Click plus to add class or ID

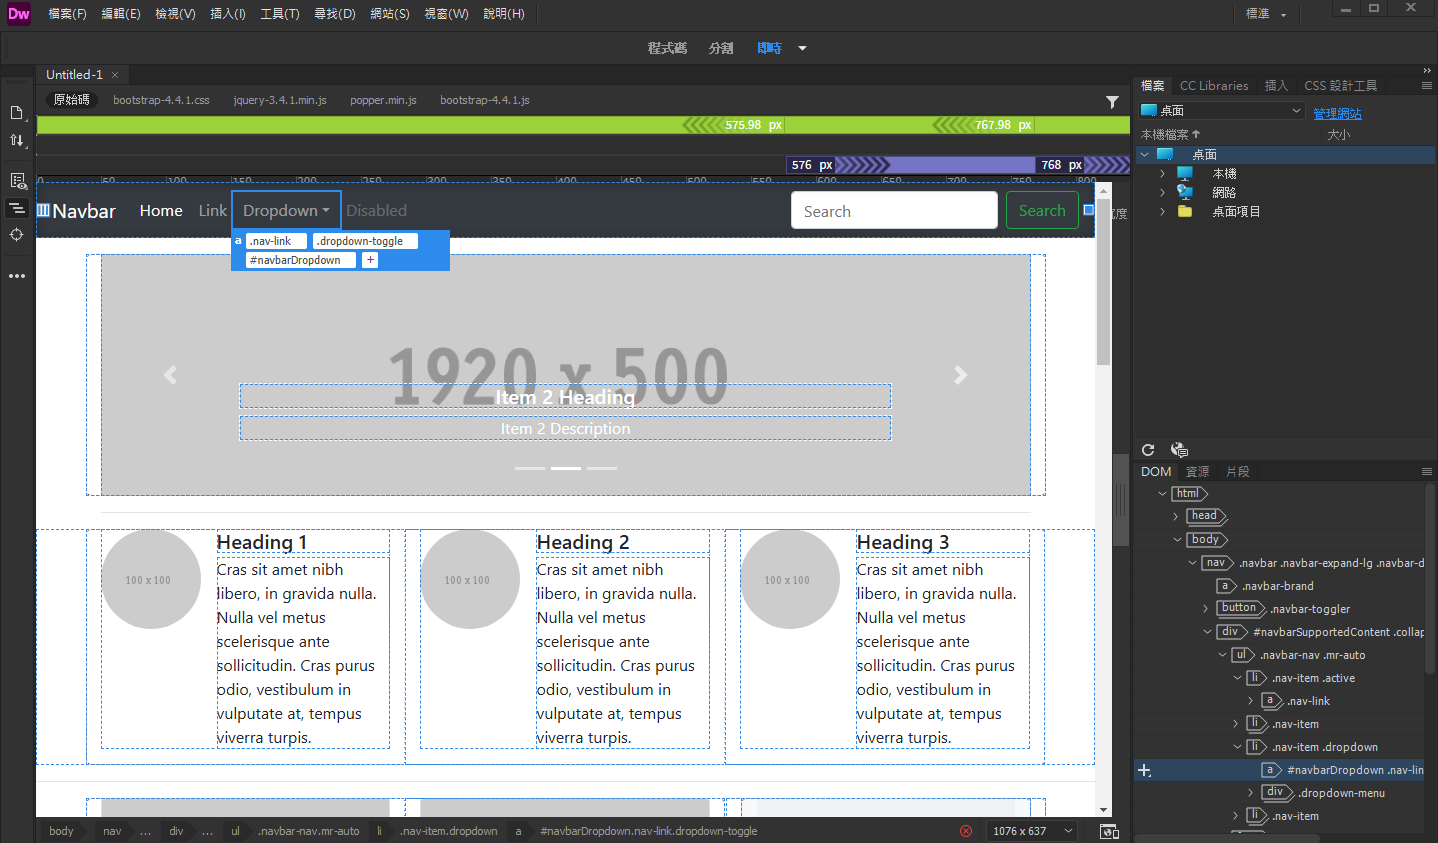tap(370, 260)
